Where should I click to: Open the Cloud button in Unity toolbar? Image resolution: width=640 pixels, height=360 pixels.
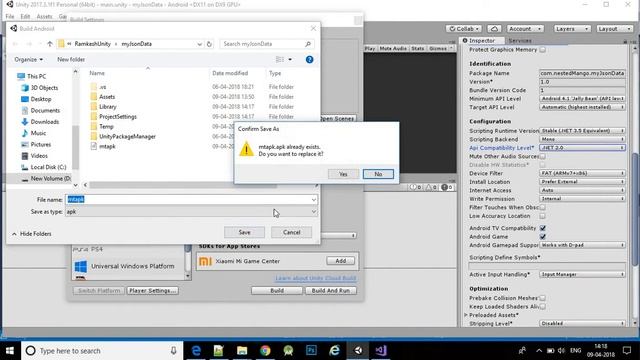[494, 29]
